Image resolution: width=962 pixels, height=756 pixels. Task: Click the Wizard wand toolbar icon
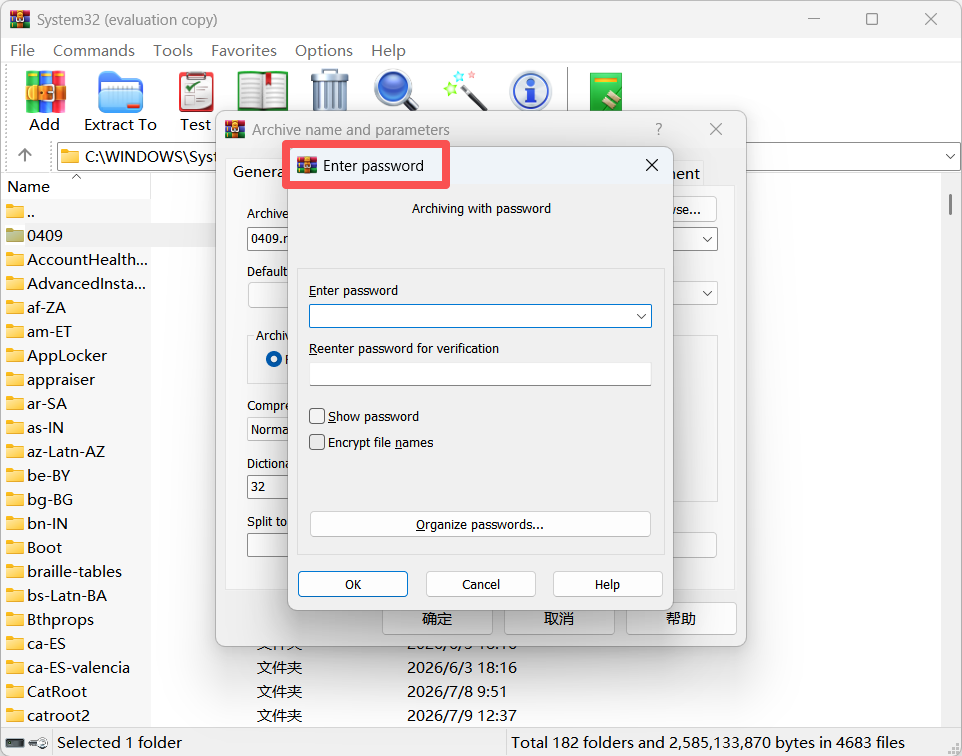click(464, 90)
